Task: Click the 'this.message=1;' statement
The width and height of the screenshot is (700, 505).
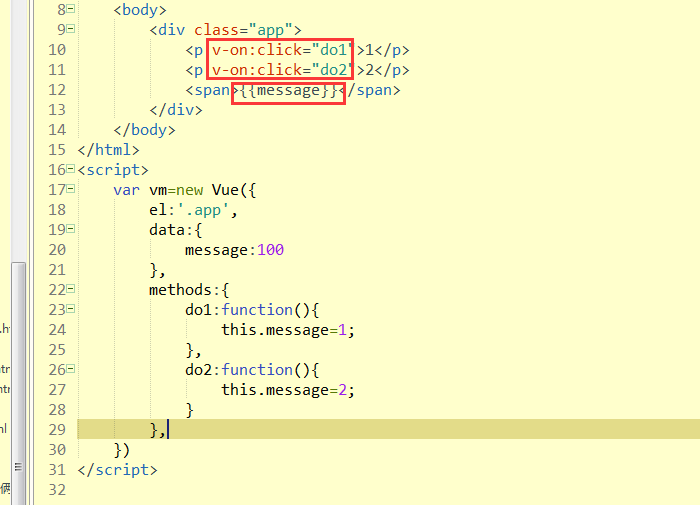Action: pyautogui.click(x=288, y=330)
